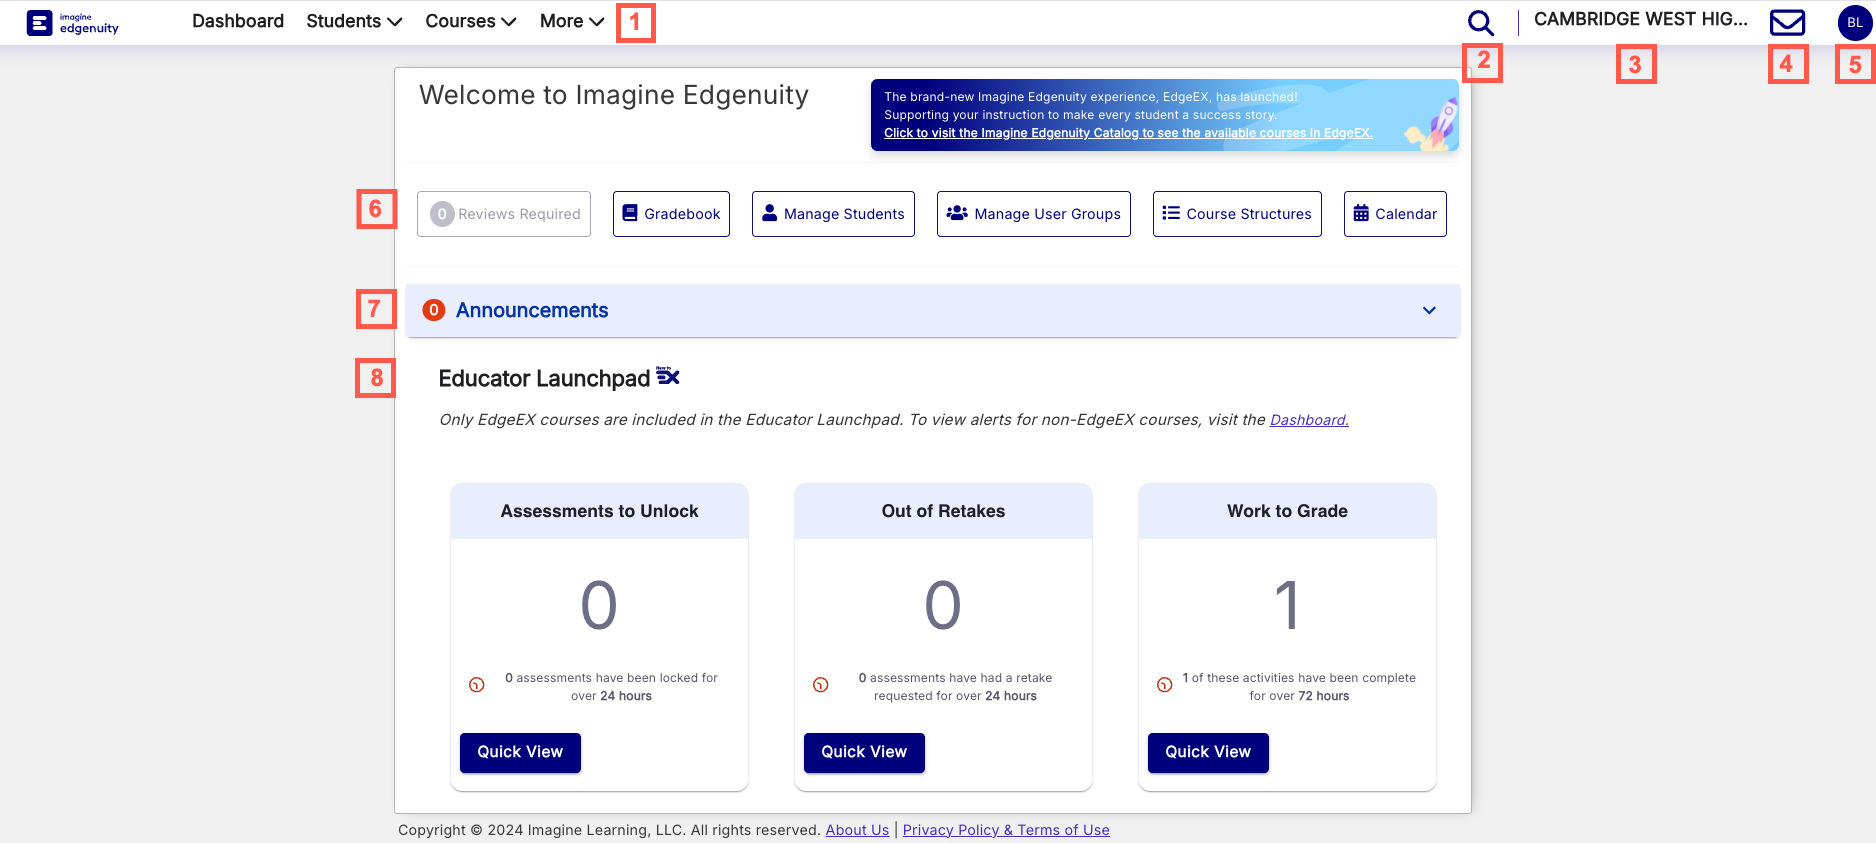Open the search magnifier icon
Screen dimensions: 1876x843
click(1480, 23)
